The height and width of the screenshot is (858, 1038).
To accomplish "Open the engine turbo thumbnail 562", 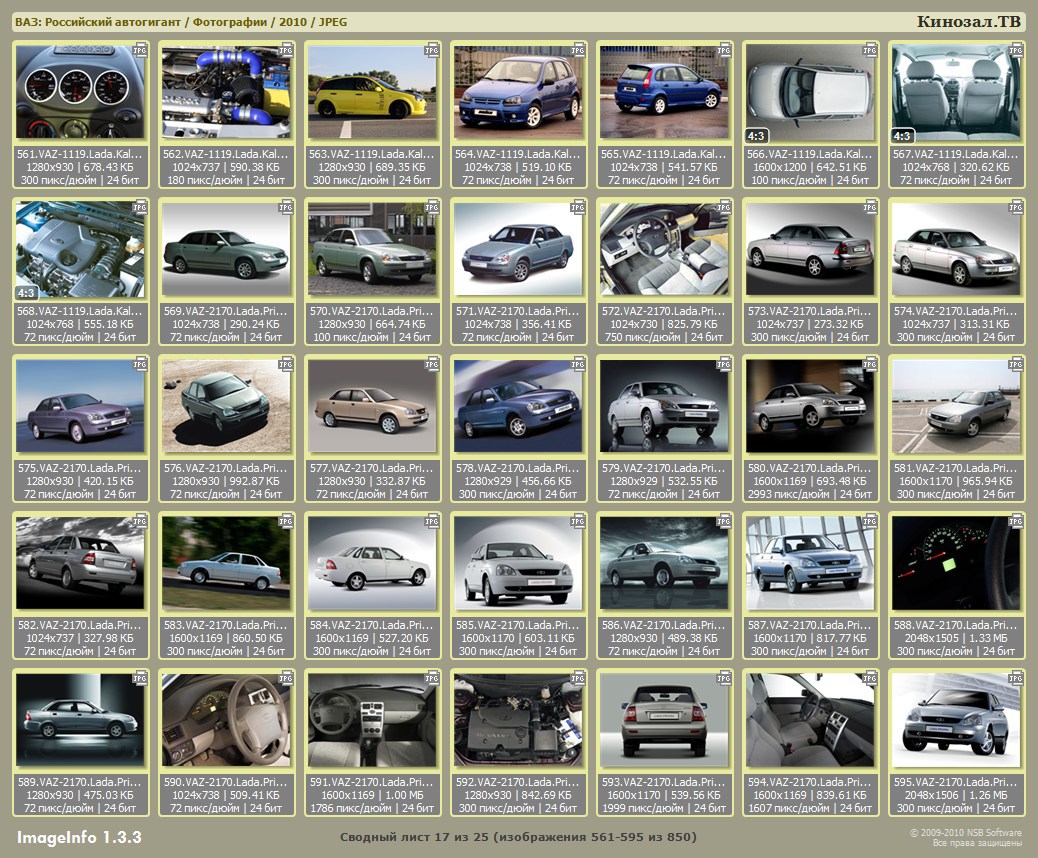I will [x=226, y=92].
